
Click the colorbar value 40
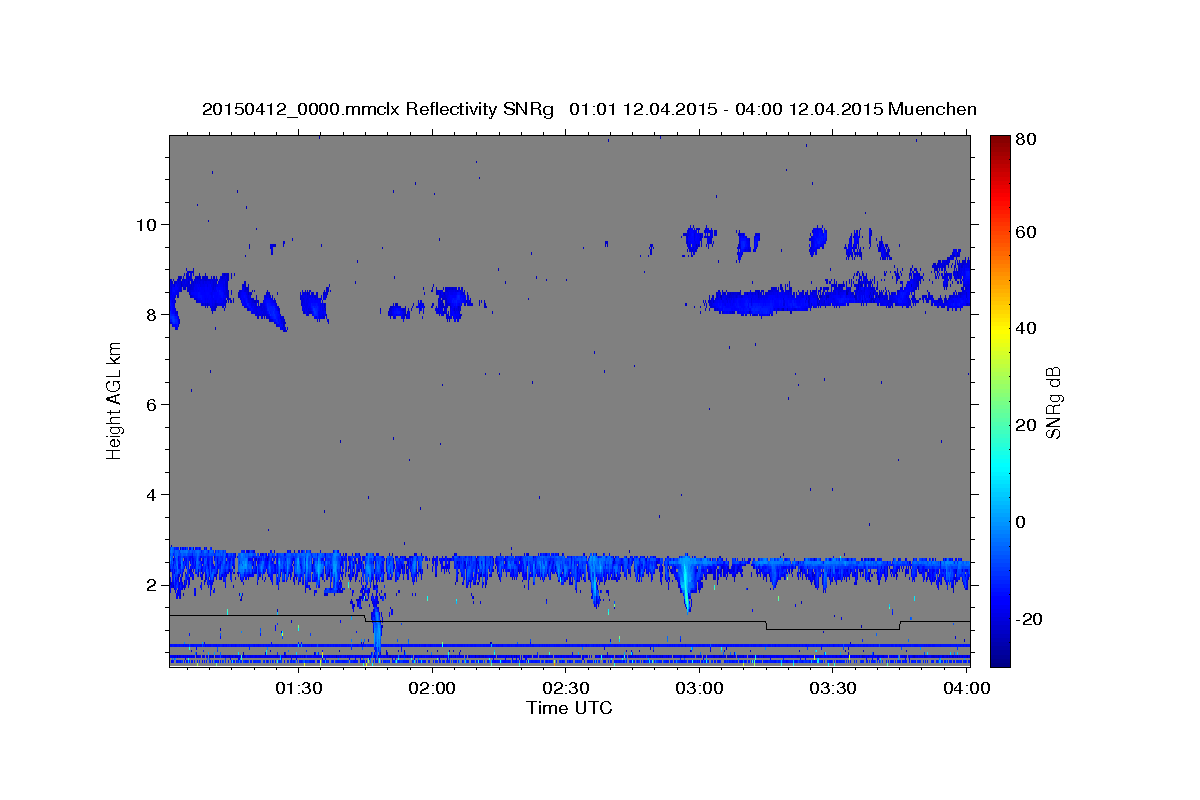pyautogui.click(x=1027, y=328)
